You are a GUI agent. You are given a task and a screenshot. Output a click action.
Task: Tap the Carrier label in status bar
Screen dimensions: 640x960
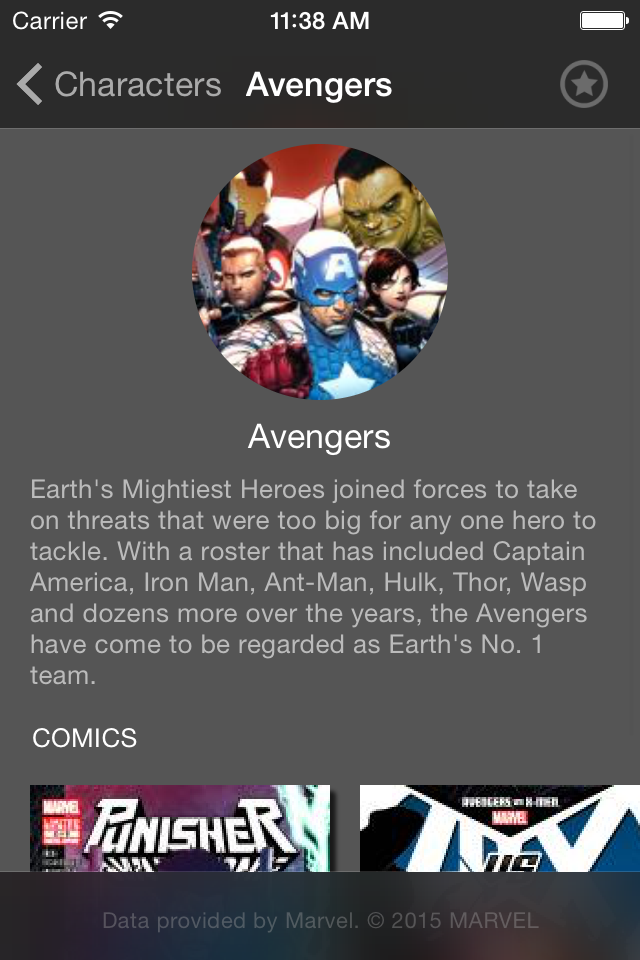click(x=50, y=21)
